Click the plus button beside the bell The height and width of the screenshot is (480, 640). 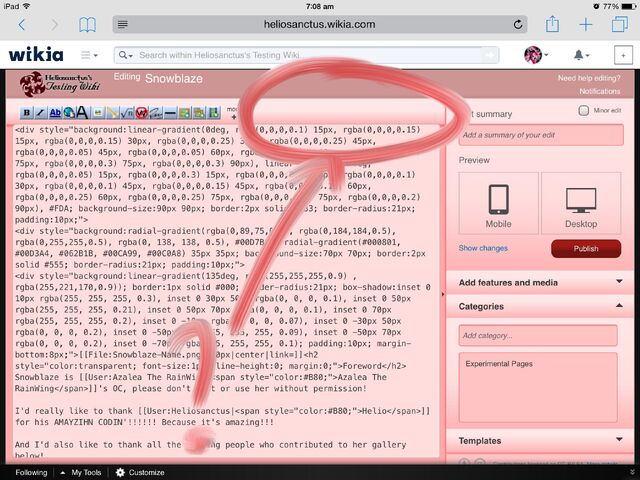tap(623, 55)
